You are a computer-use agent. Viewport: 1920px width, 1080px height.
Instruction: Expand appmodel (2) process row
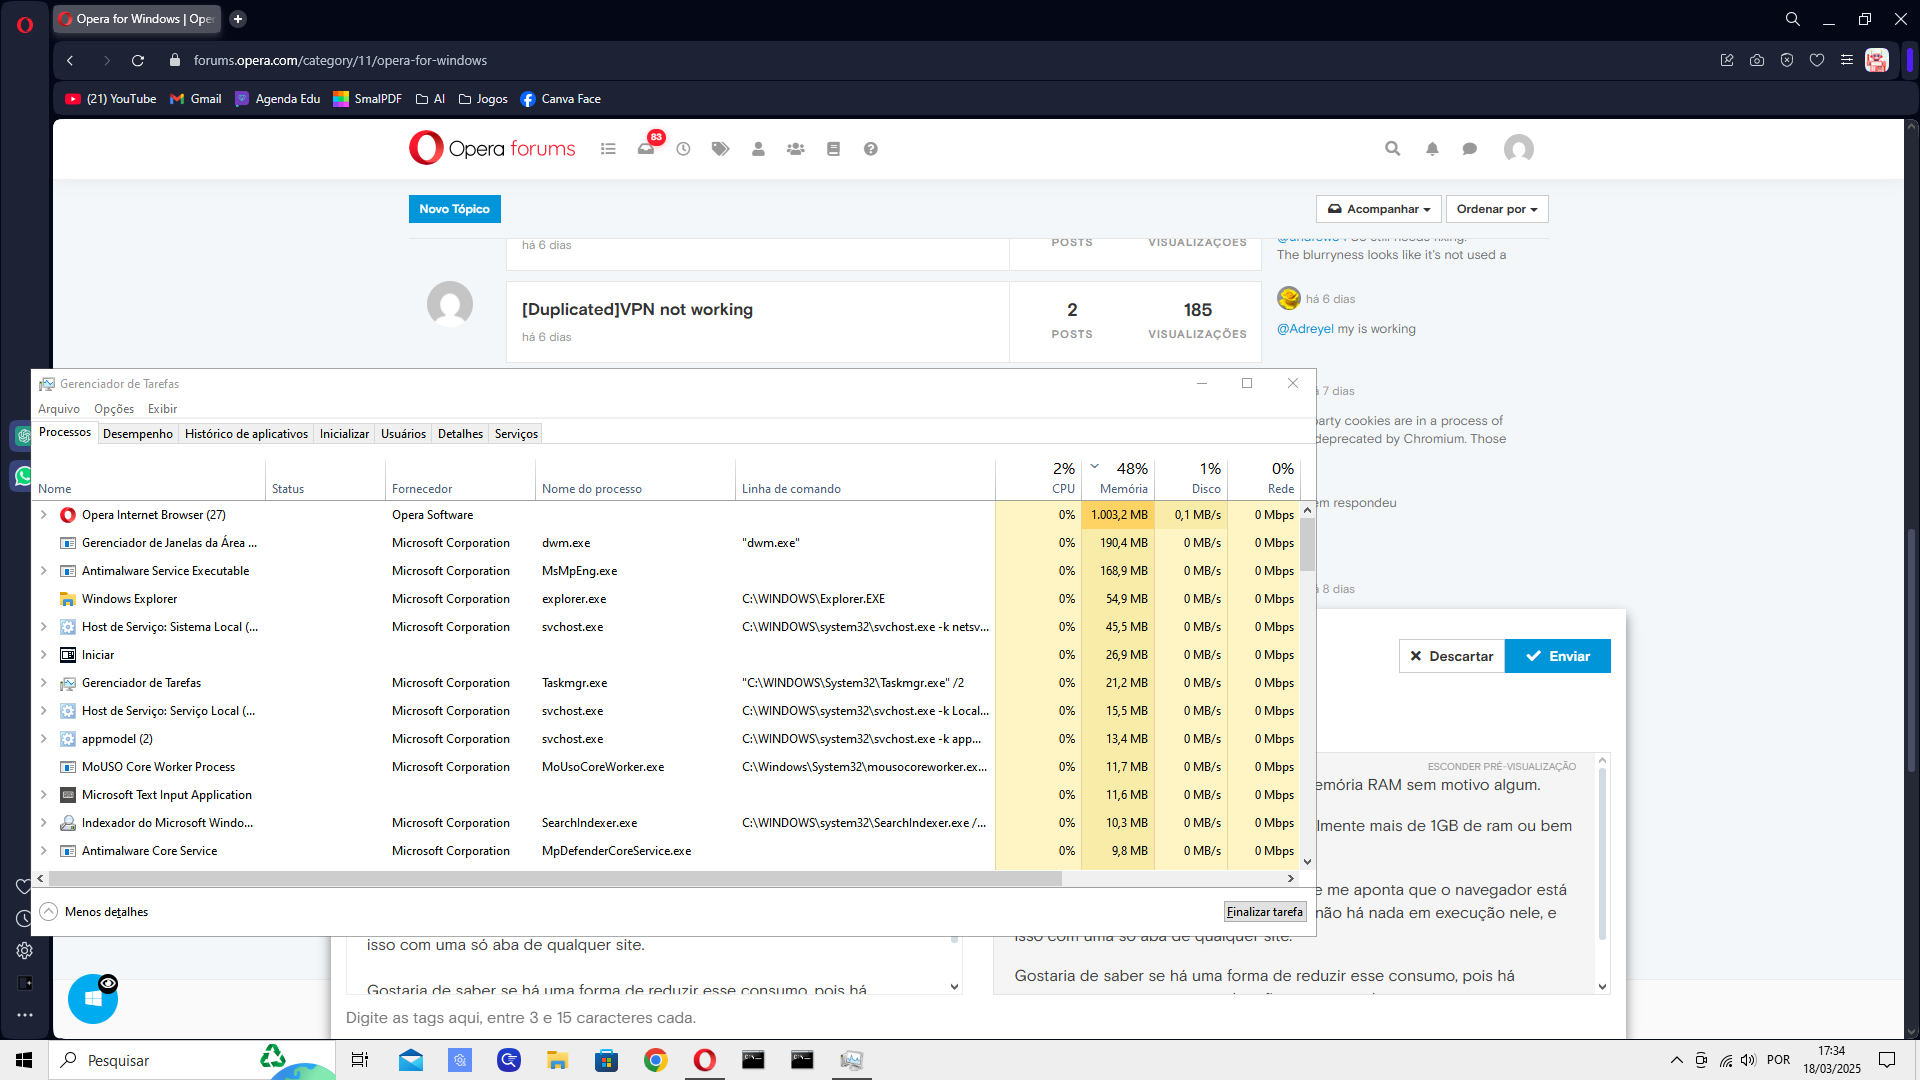point(43,739)
